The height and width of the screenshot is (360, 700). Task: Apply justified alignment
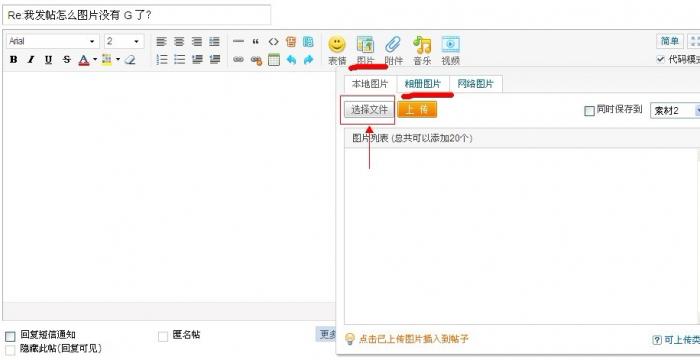(215, 42)
